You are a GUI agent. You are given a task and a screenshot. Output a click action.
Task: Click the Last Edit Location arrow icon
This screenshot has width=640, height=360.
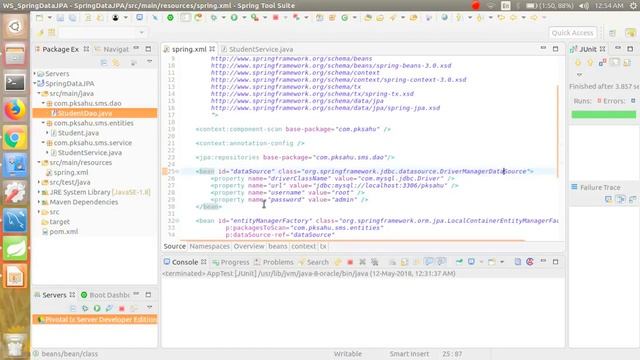click(501, 18)
